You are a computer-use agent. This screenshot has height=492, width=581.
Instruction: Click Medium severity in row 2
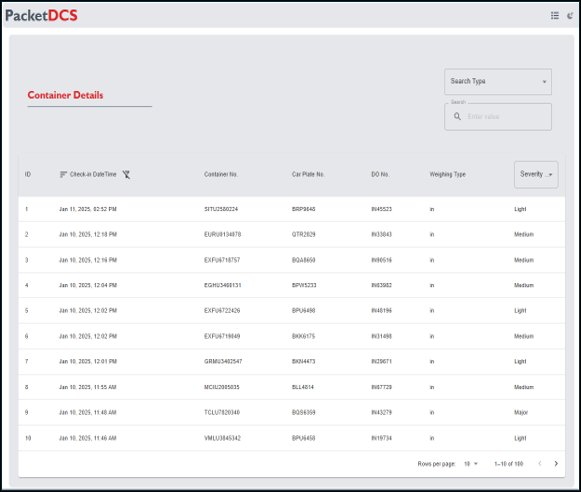(x=524, y=235)
